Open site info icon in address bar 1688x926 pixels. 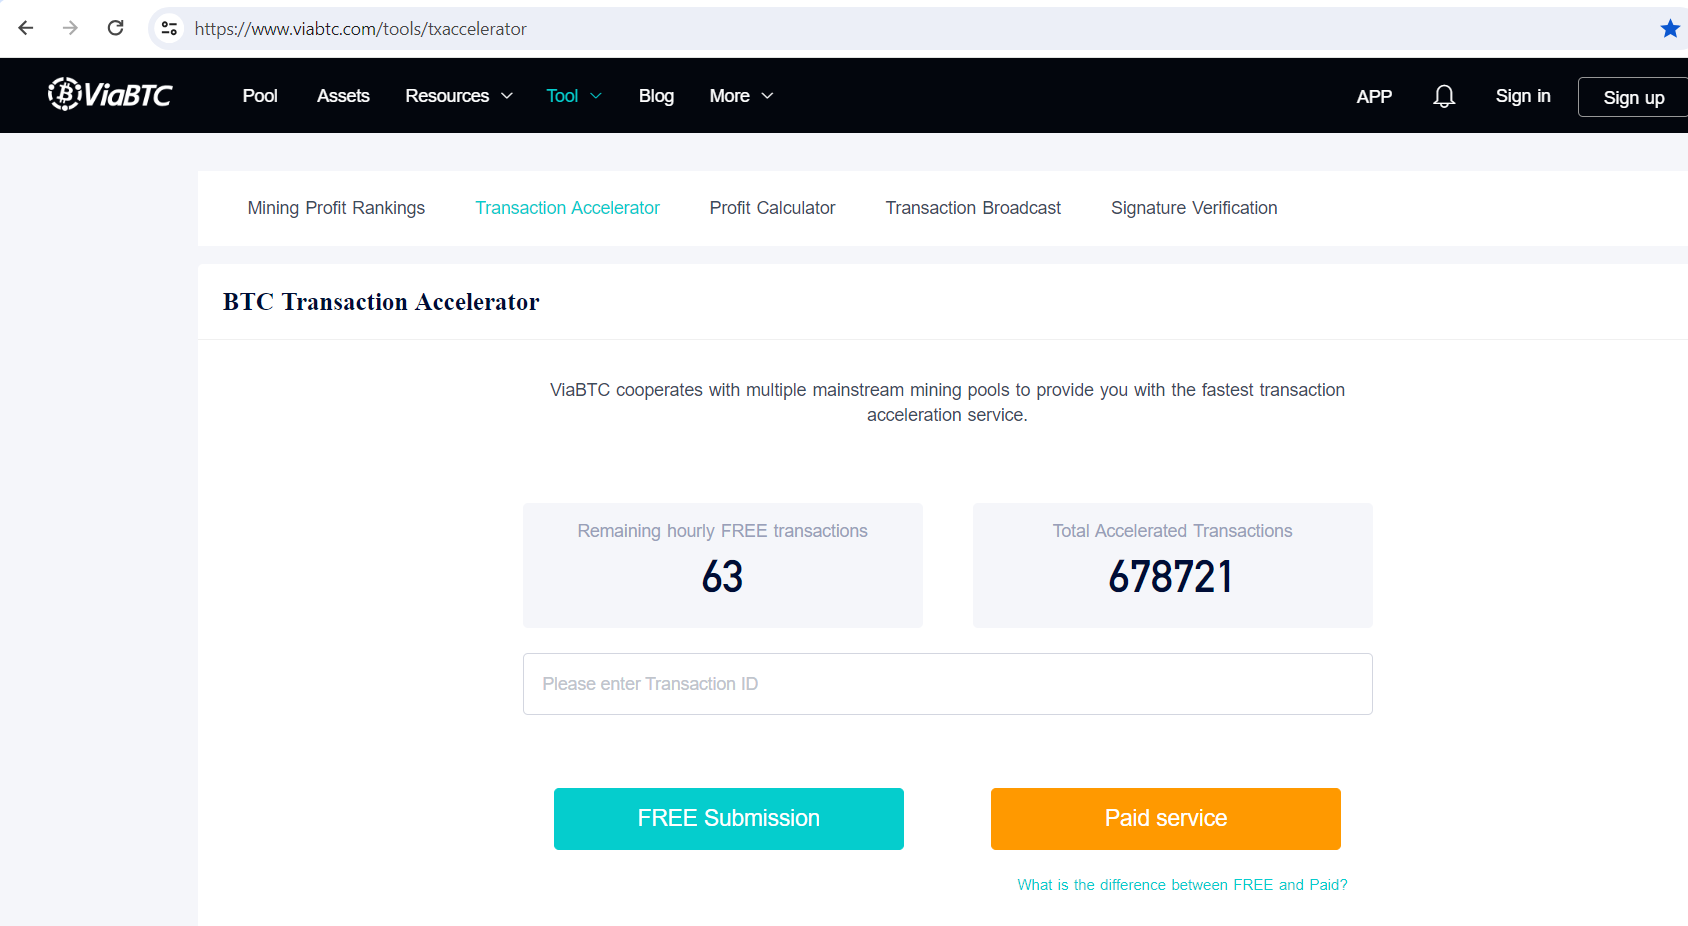[x=170, y=29]
